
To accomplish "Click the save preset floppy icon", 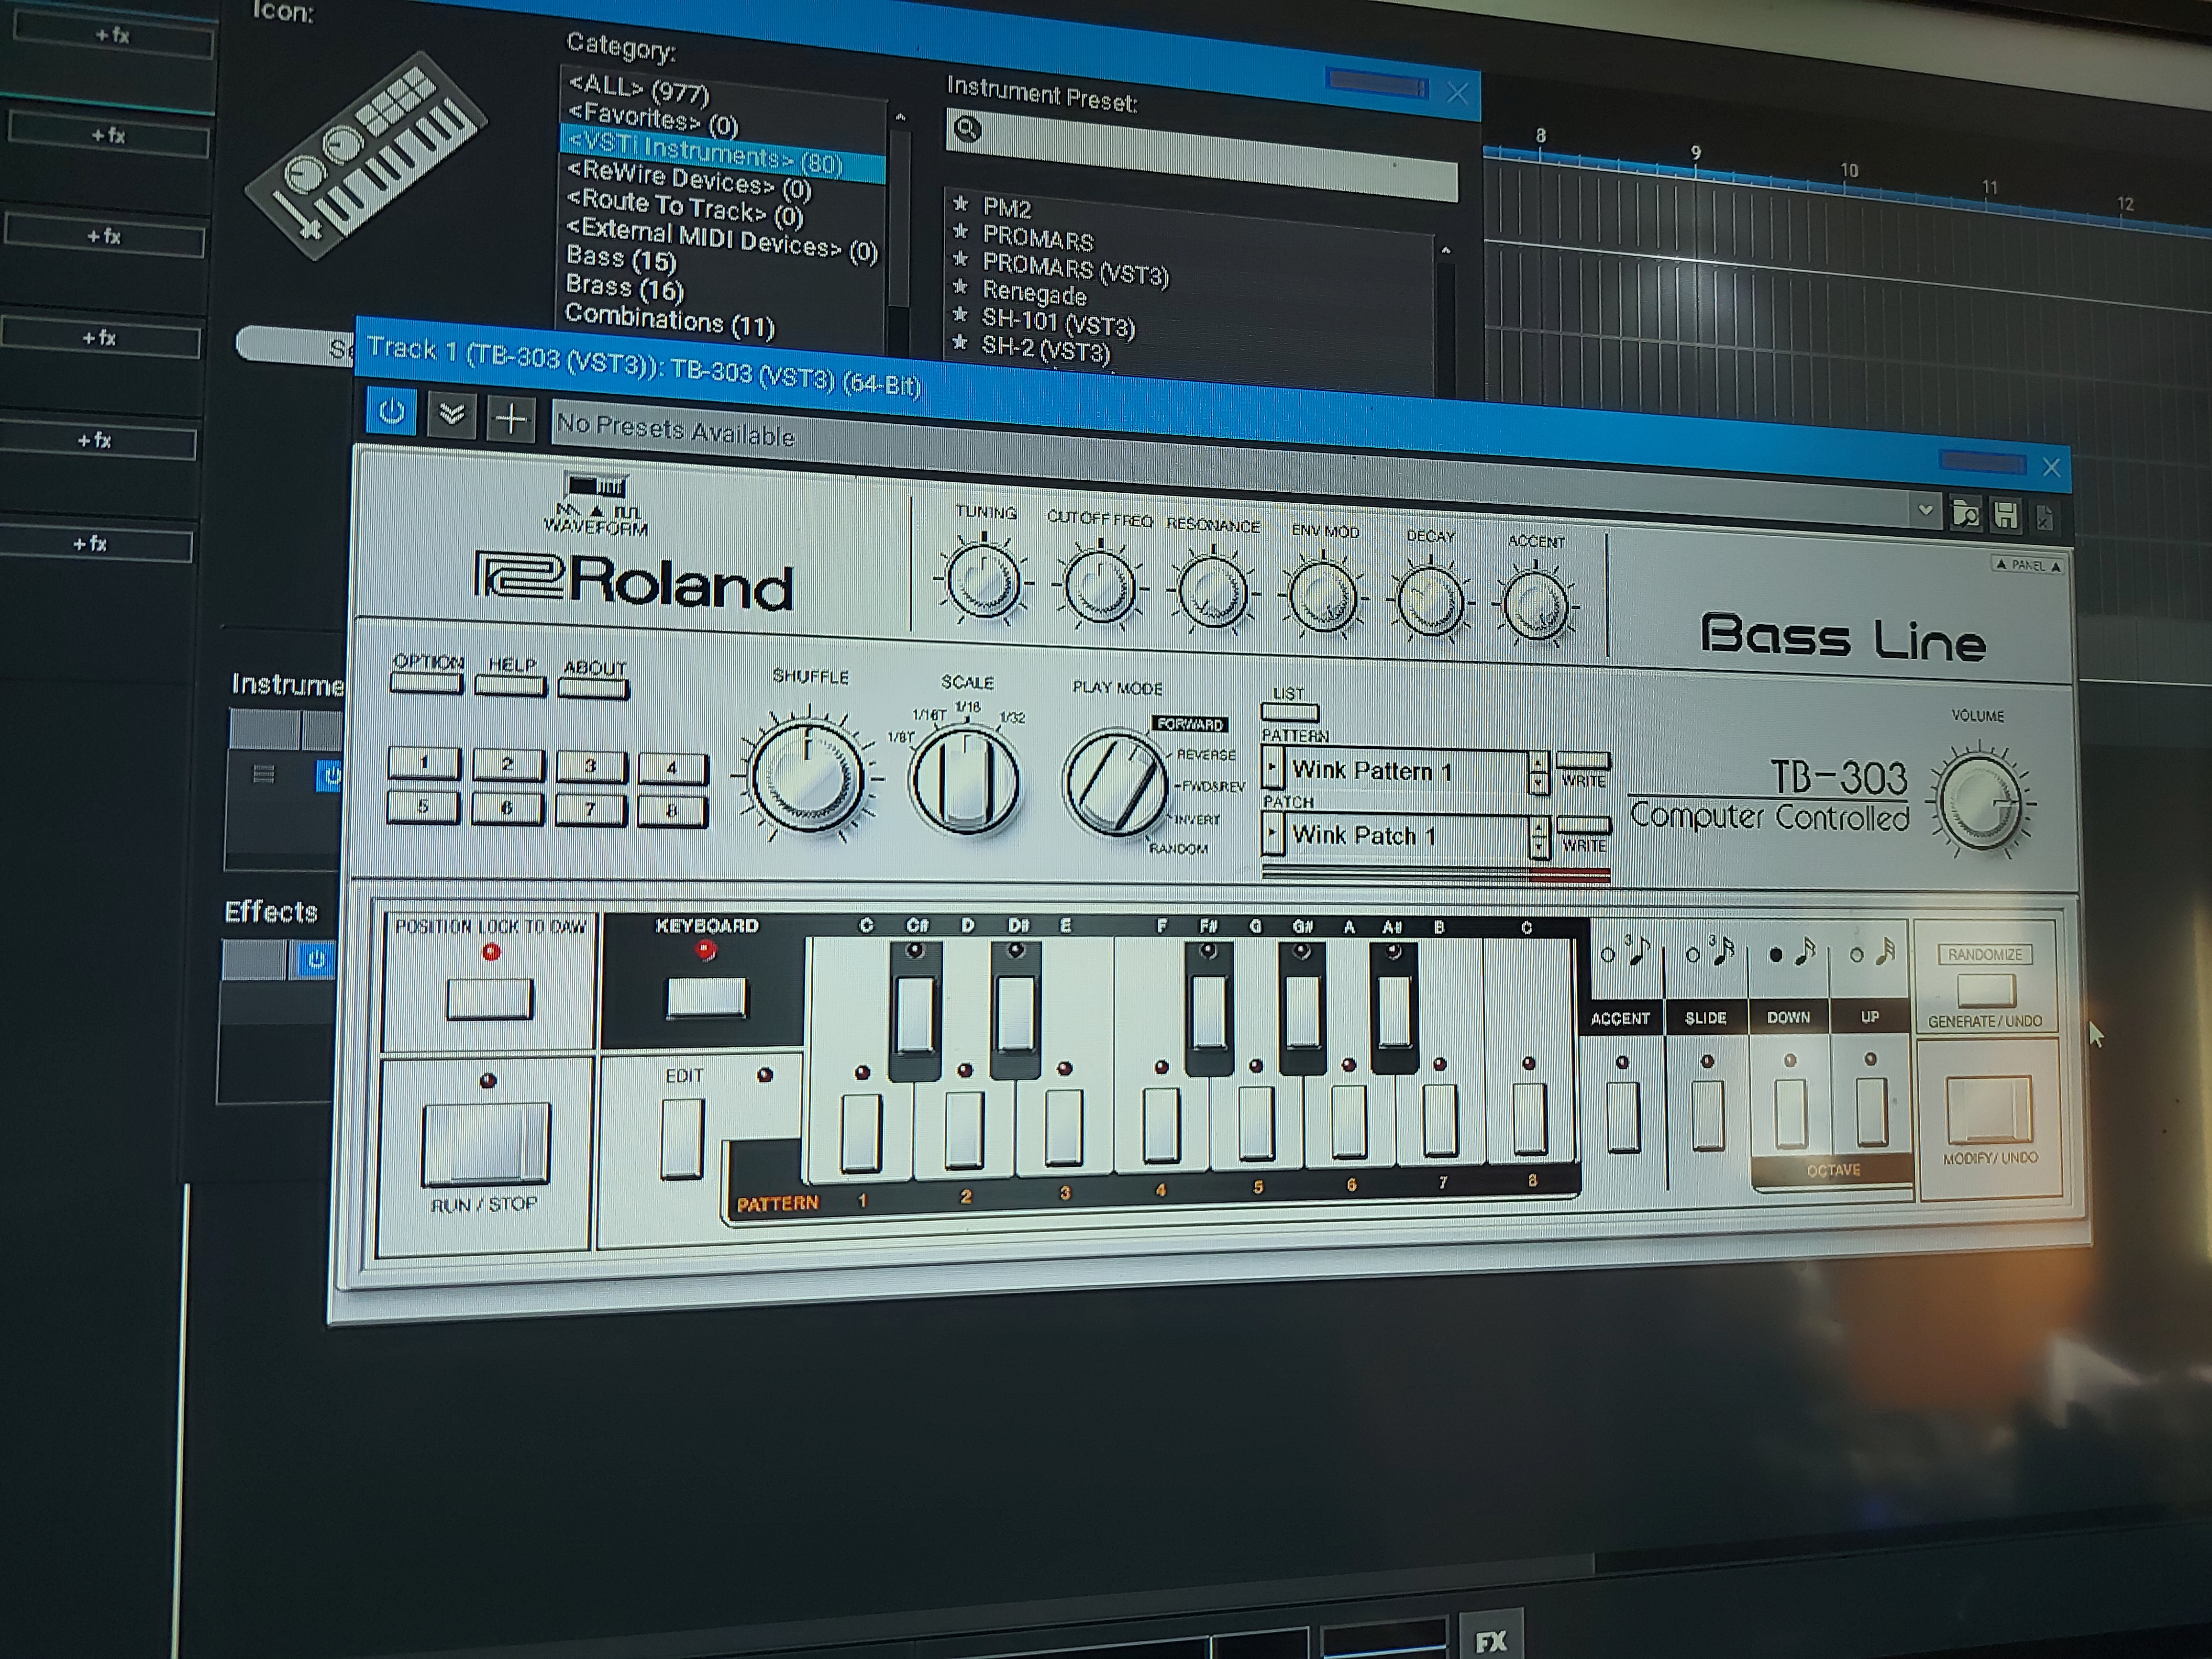I will 2005,515.
